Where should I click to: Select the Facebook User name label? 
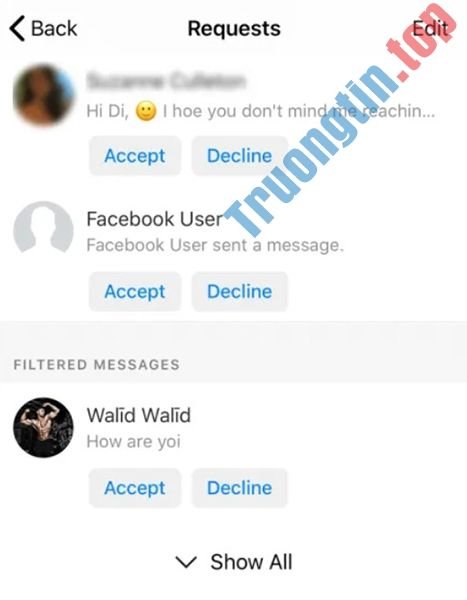pos(154,219)
